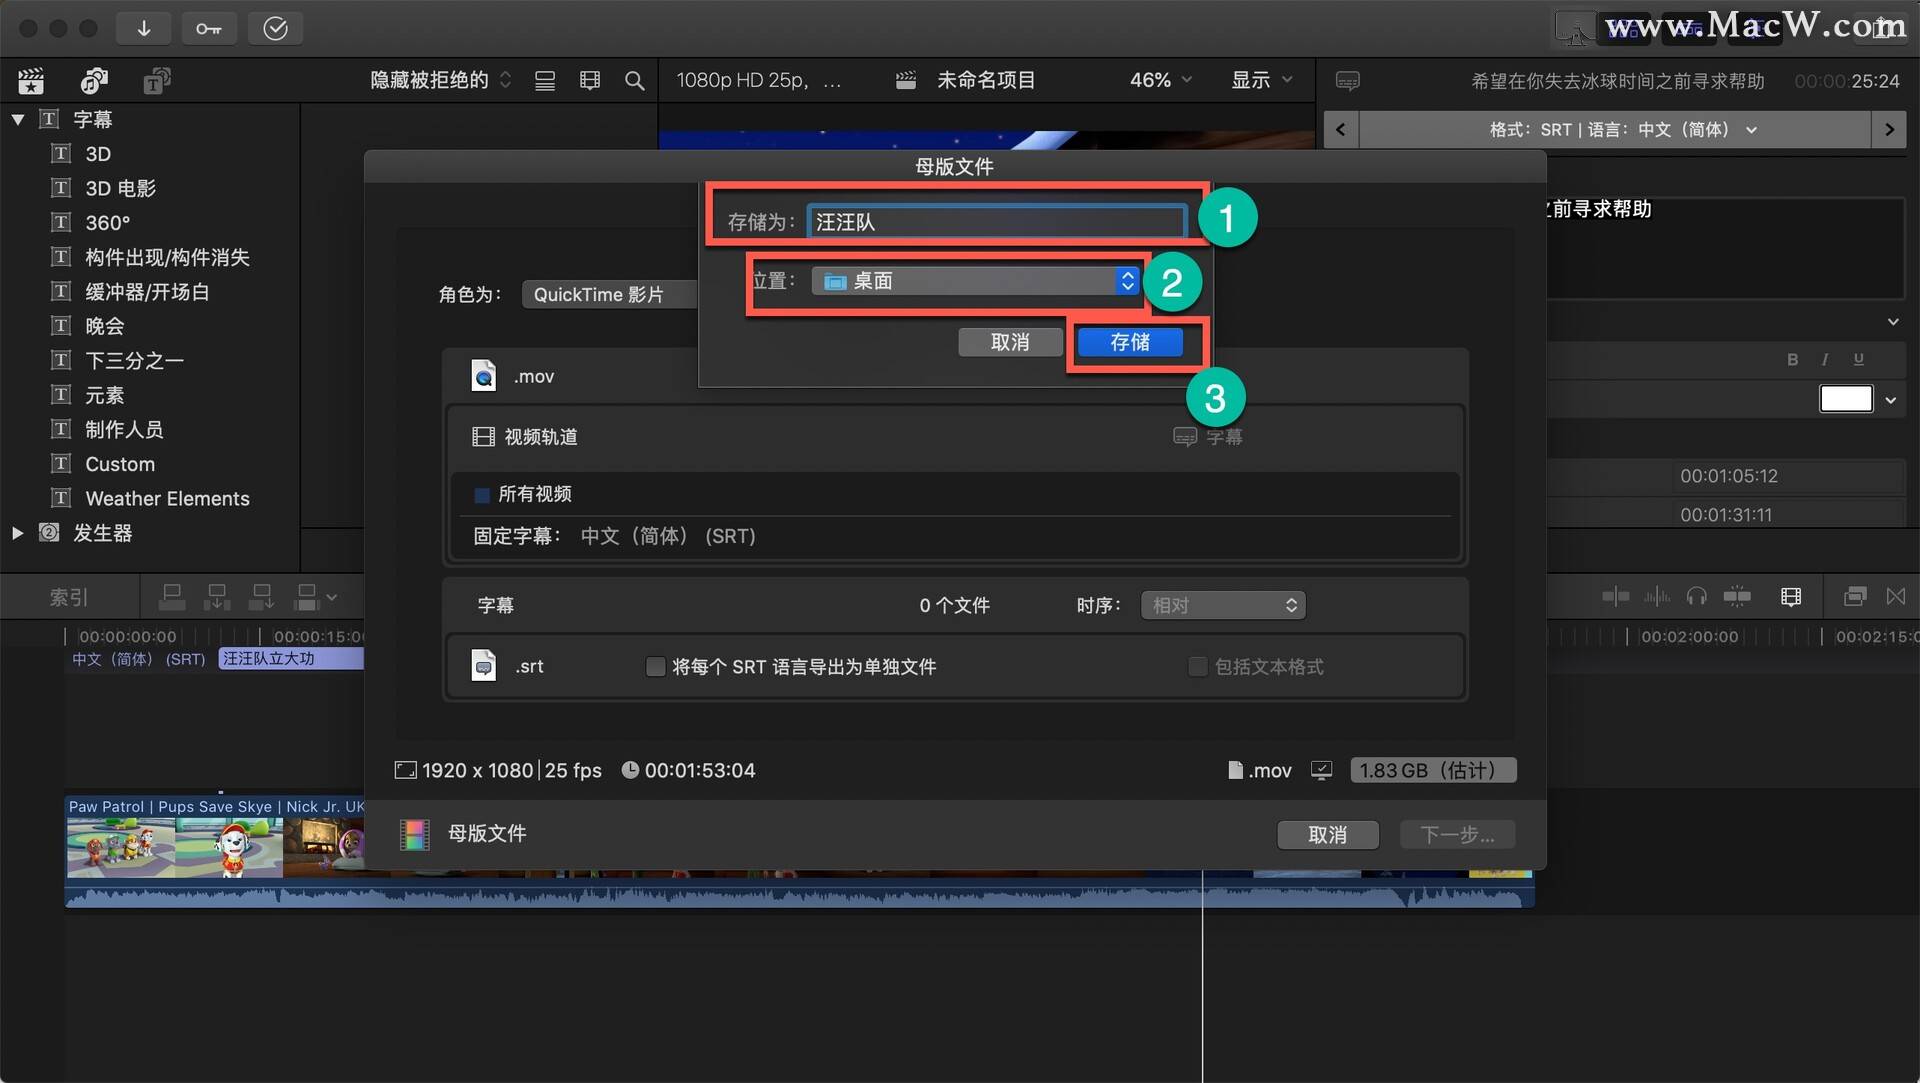Viewport: 1920px width, 1083px height.
Task: Go to previous caption arrow
Action: [1340, 129]
